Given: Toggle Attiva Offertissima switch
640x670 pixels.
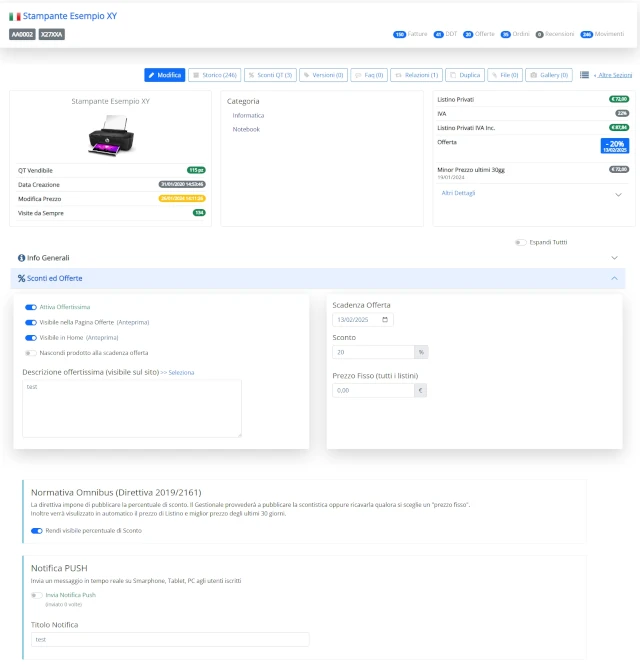Looking at the screenshot, I should (31, 307).
